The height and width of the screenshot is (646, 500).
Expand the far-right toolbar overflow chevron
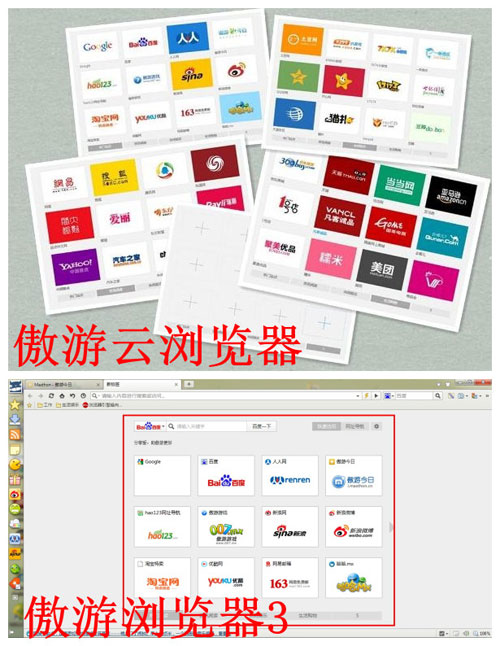488,396
